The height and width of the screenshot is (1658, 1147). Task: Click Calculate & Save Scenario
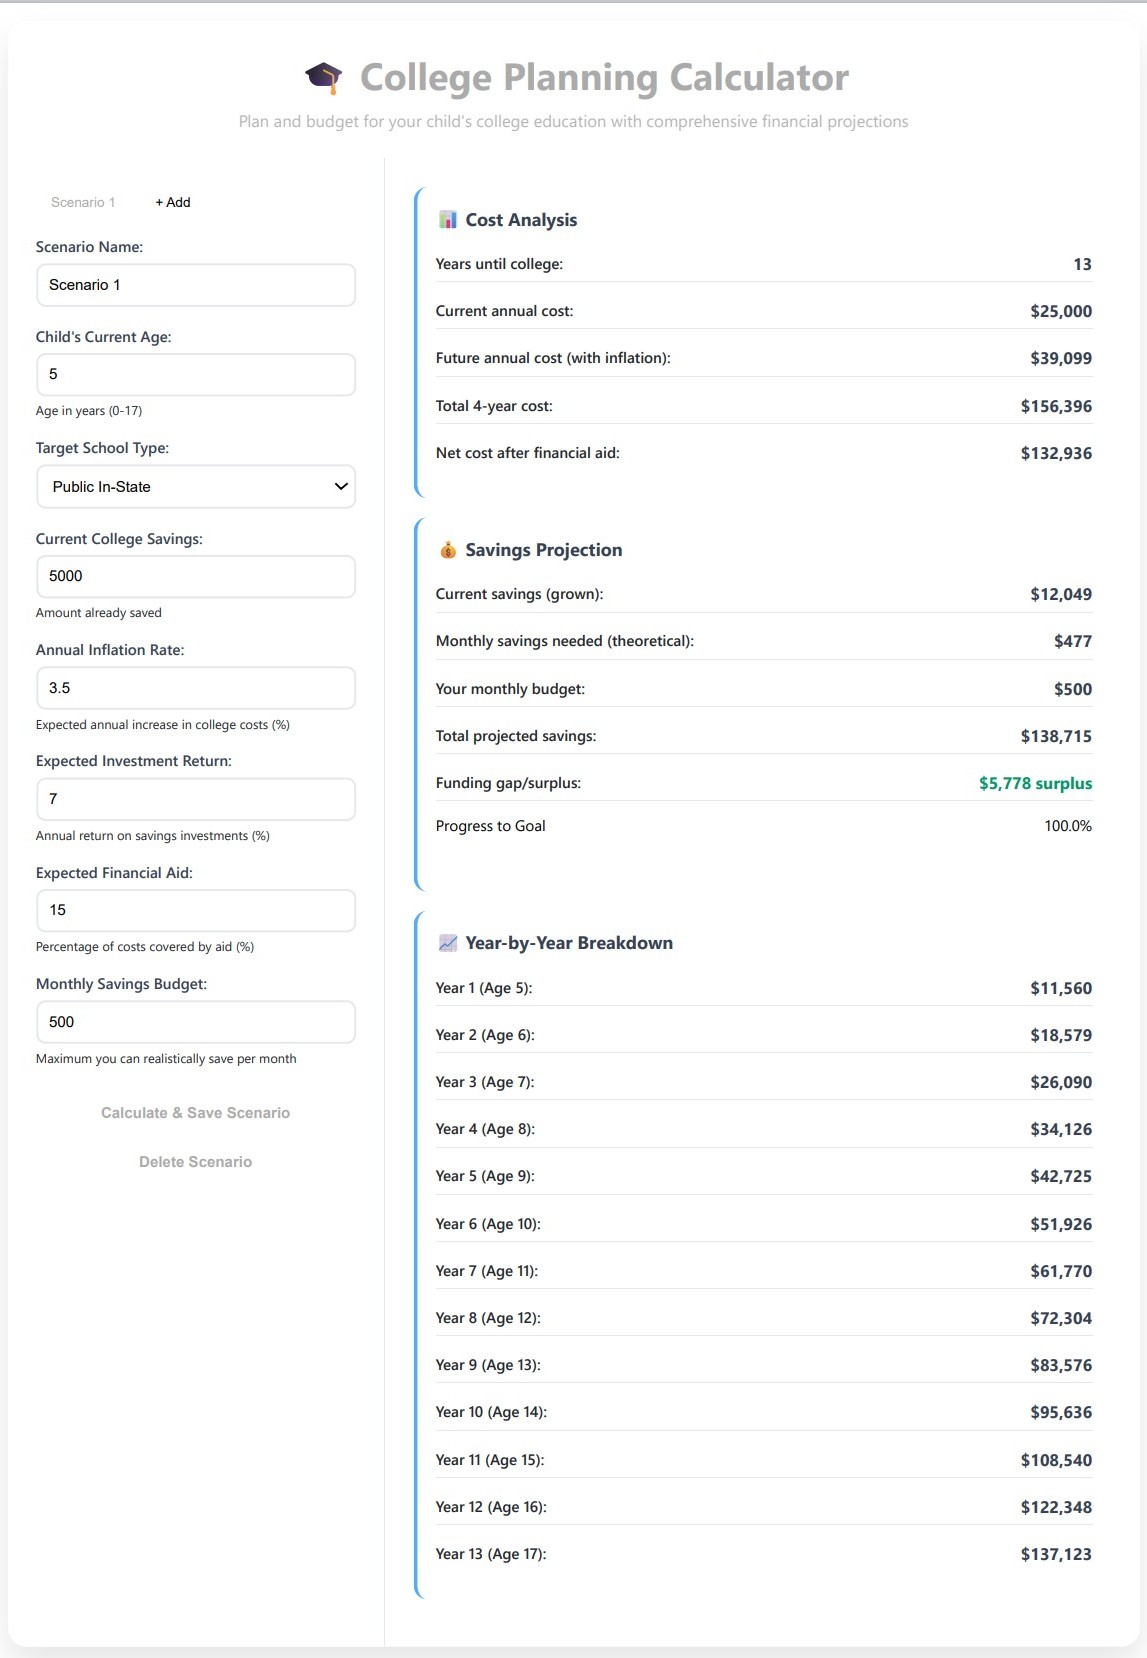195,1112
